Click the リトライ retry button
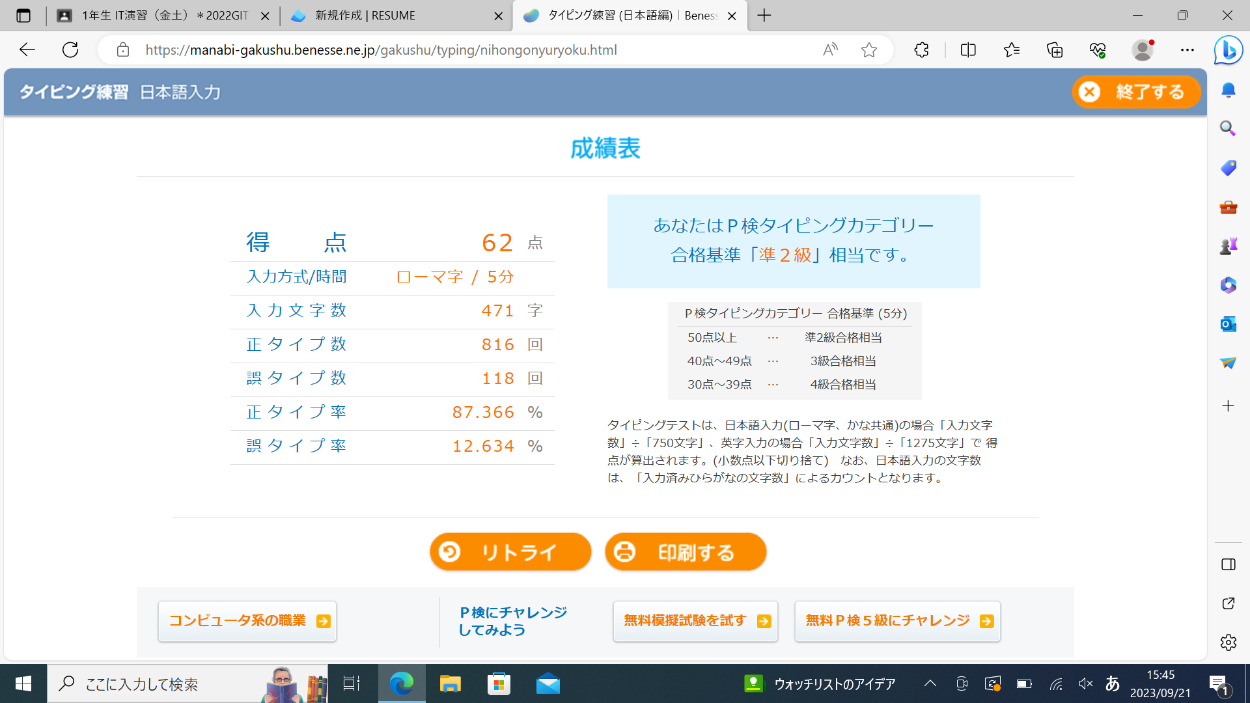Screen dimensions: 1250x703 510,552
